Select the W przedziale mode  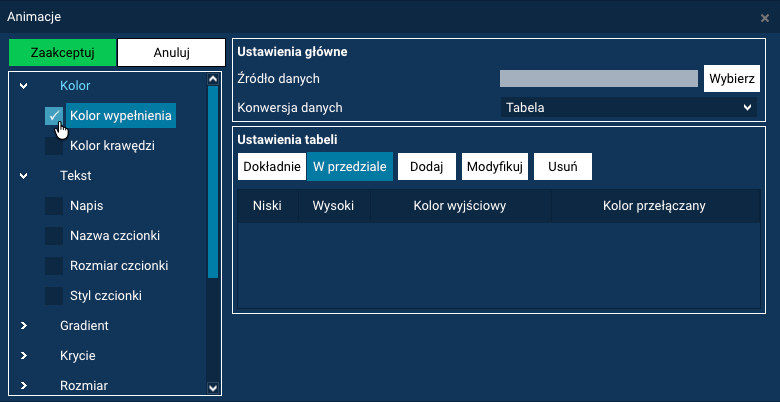click(x=350, y=167)
